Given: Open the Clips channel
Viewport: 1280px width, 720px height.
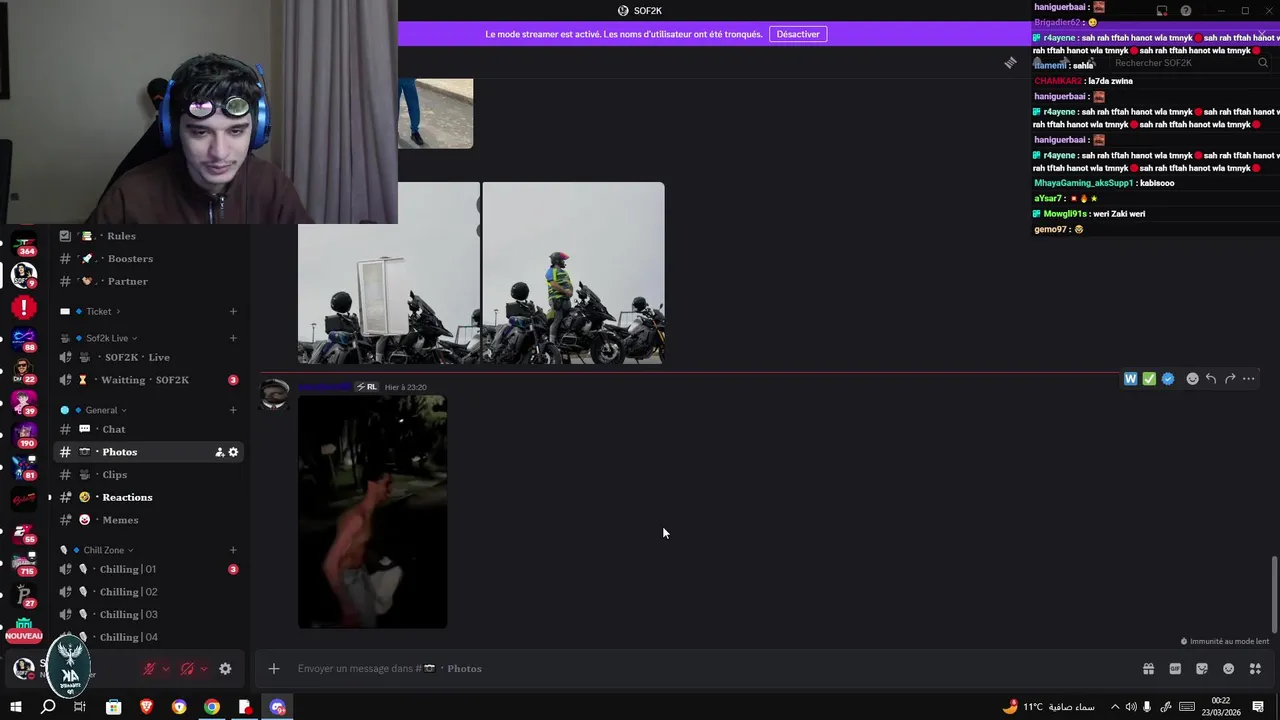Looking at the screenshot, I should pyautogui.click(x=148, y=475).
